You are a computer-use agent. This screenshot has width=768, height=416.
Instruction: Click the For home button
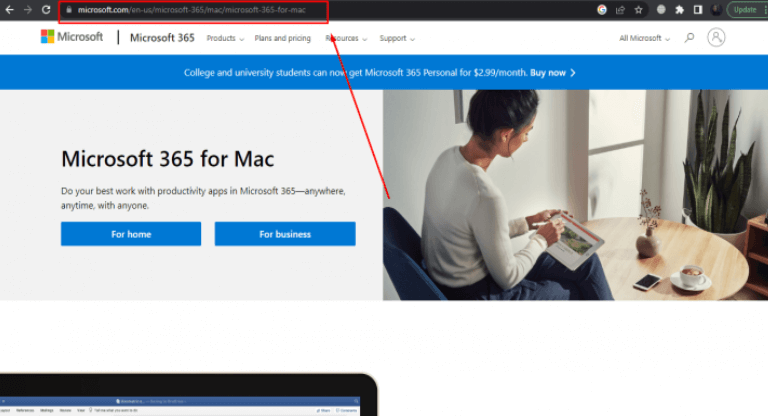click(x=131, y=234)
